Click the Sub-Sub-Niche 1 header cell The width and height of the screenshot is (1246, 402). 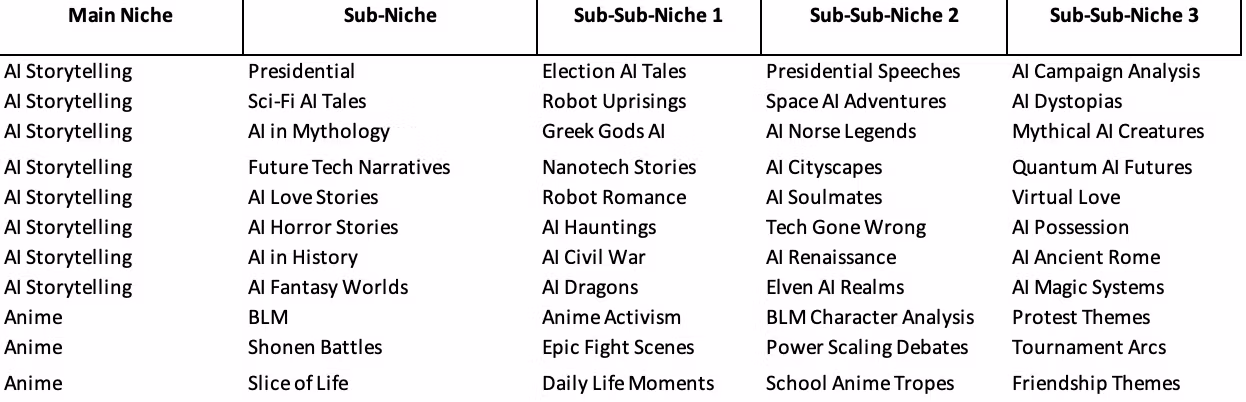click(x=648, y=16)
